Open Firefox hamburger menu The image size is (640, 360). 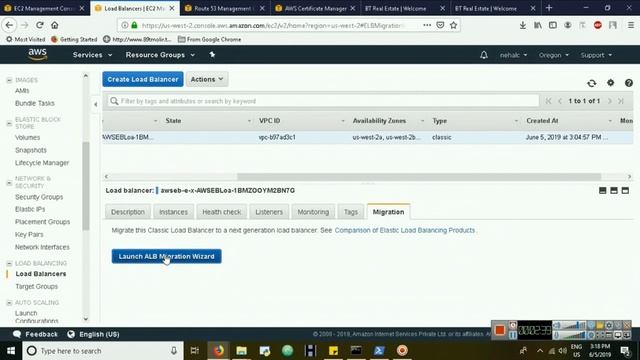click(631, 25)
